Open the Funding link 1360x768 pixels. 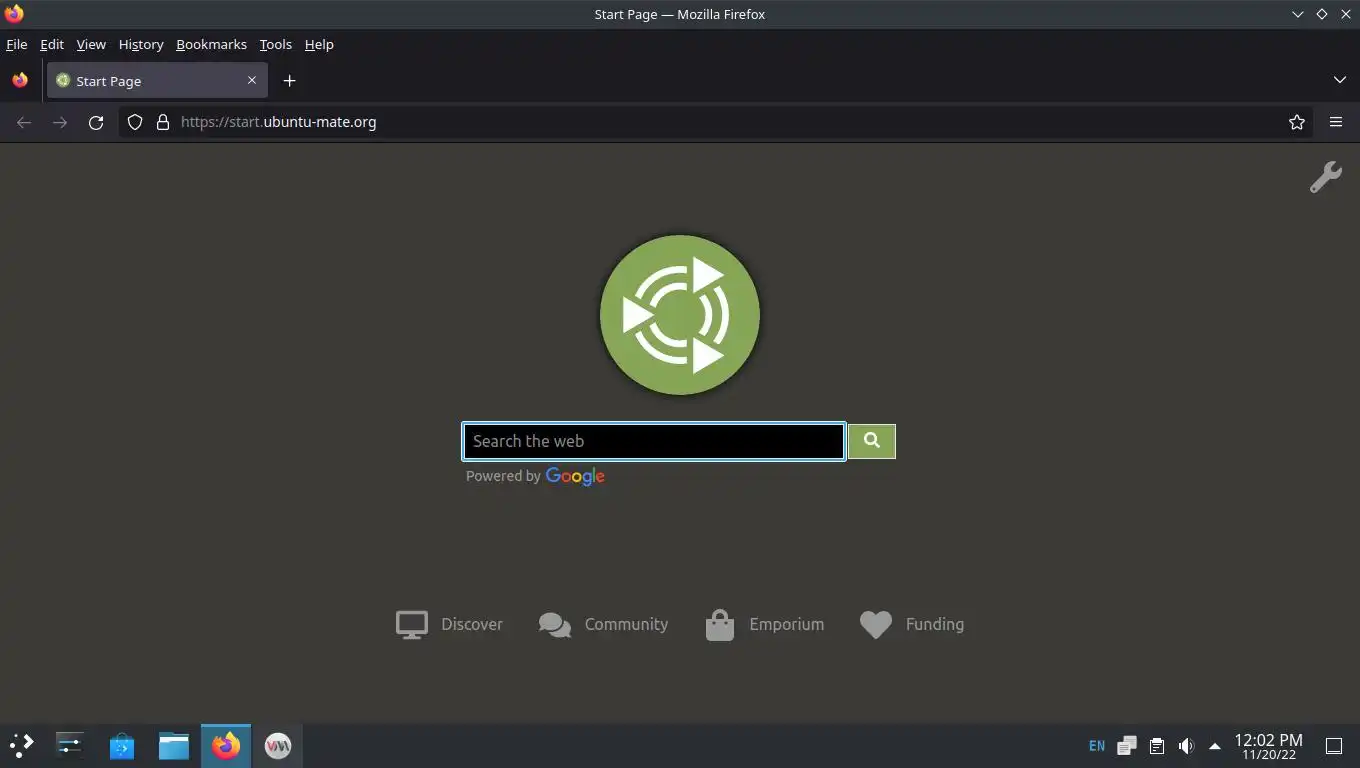pyautogui.click(x=912, y=624)
